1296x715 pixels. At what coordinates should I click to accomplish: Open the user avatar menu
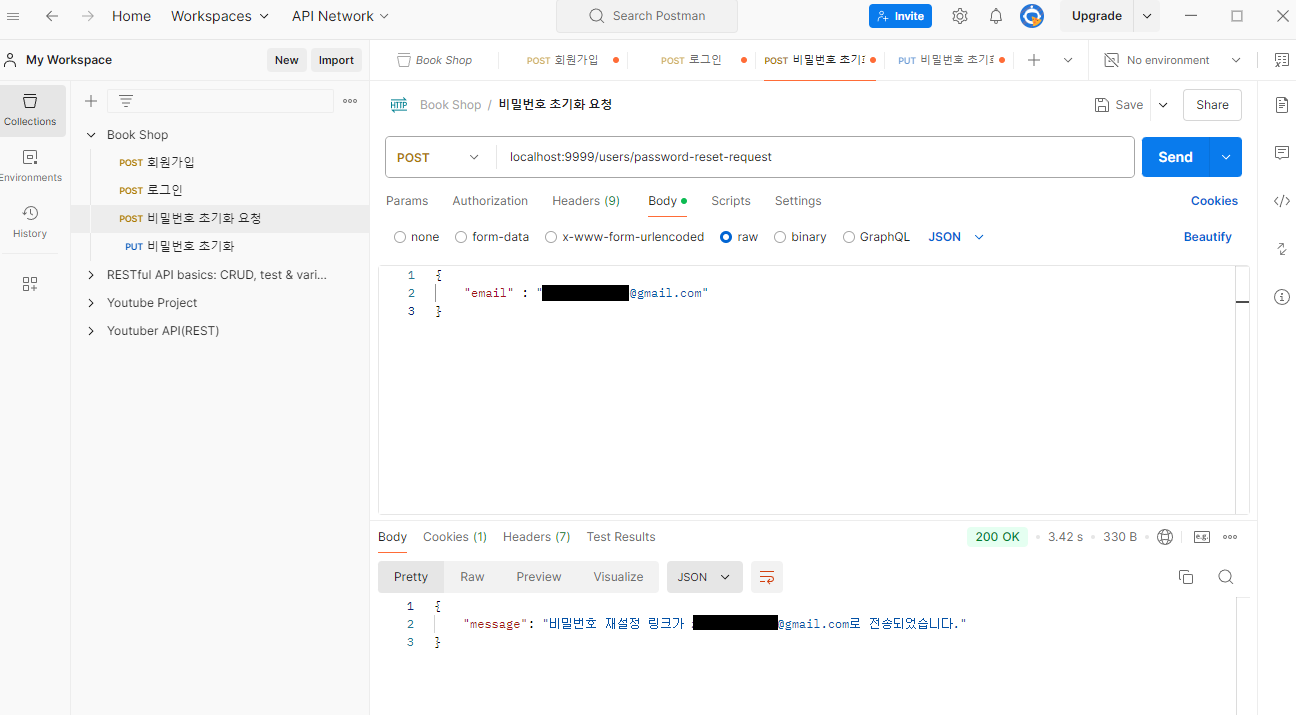1032,16
